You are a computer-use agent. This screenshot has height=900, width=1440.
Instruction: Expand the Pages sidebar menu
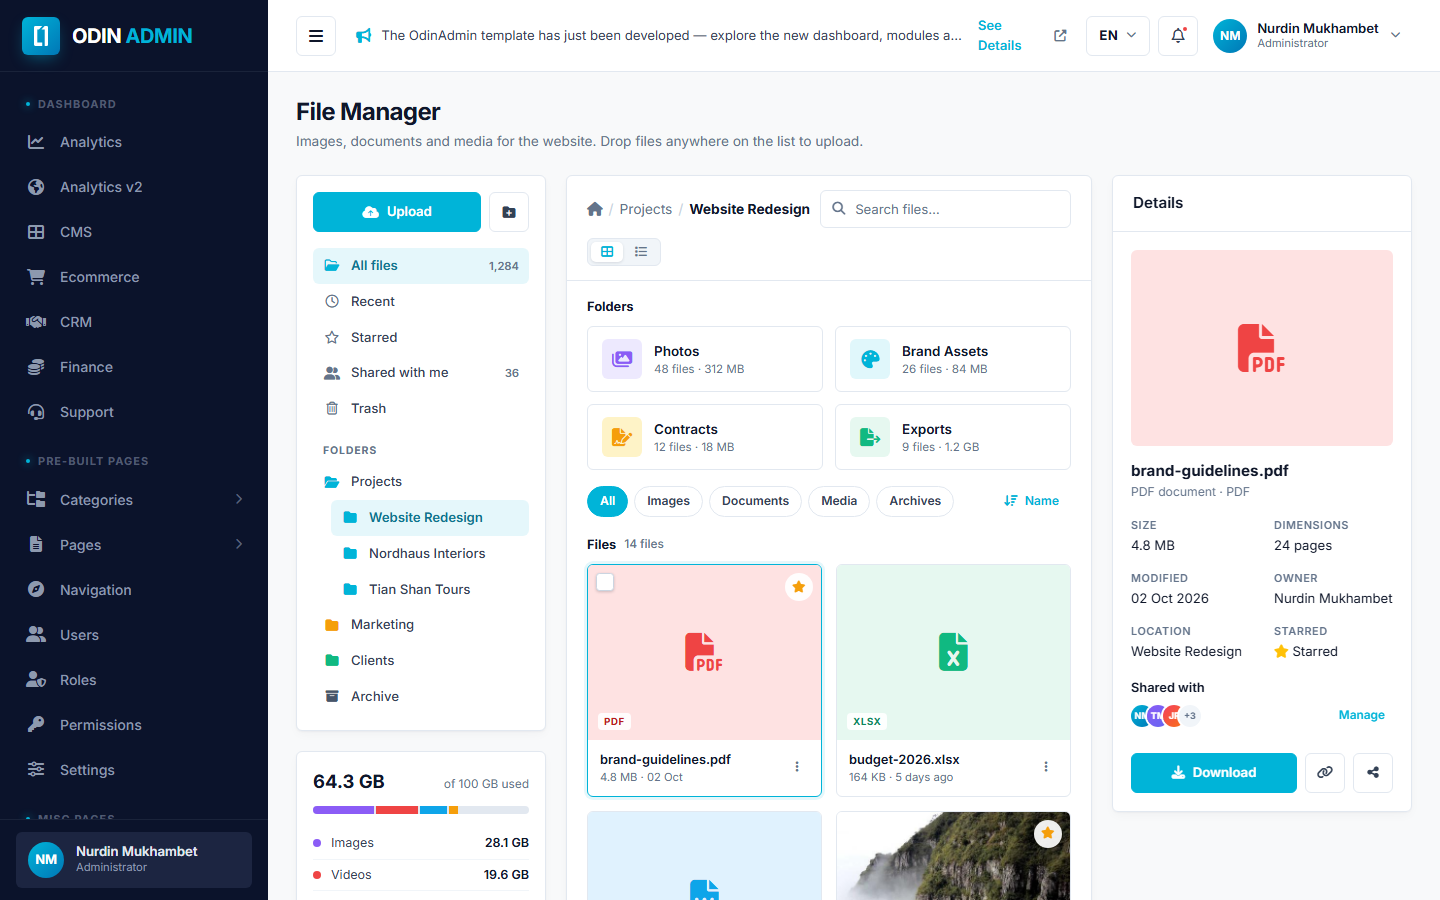[x=134, y=545]
